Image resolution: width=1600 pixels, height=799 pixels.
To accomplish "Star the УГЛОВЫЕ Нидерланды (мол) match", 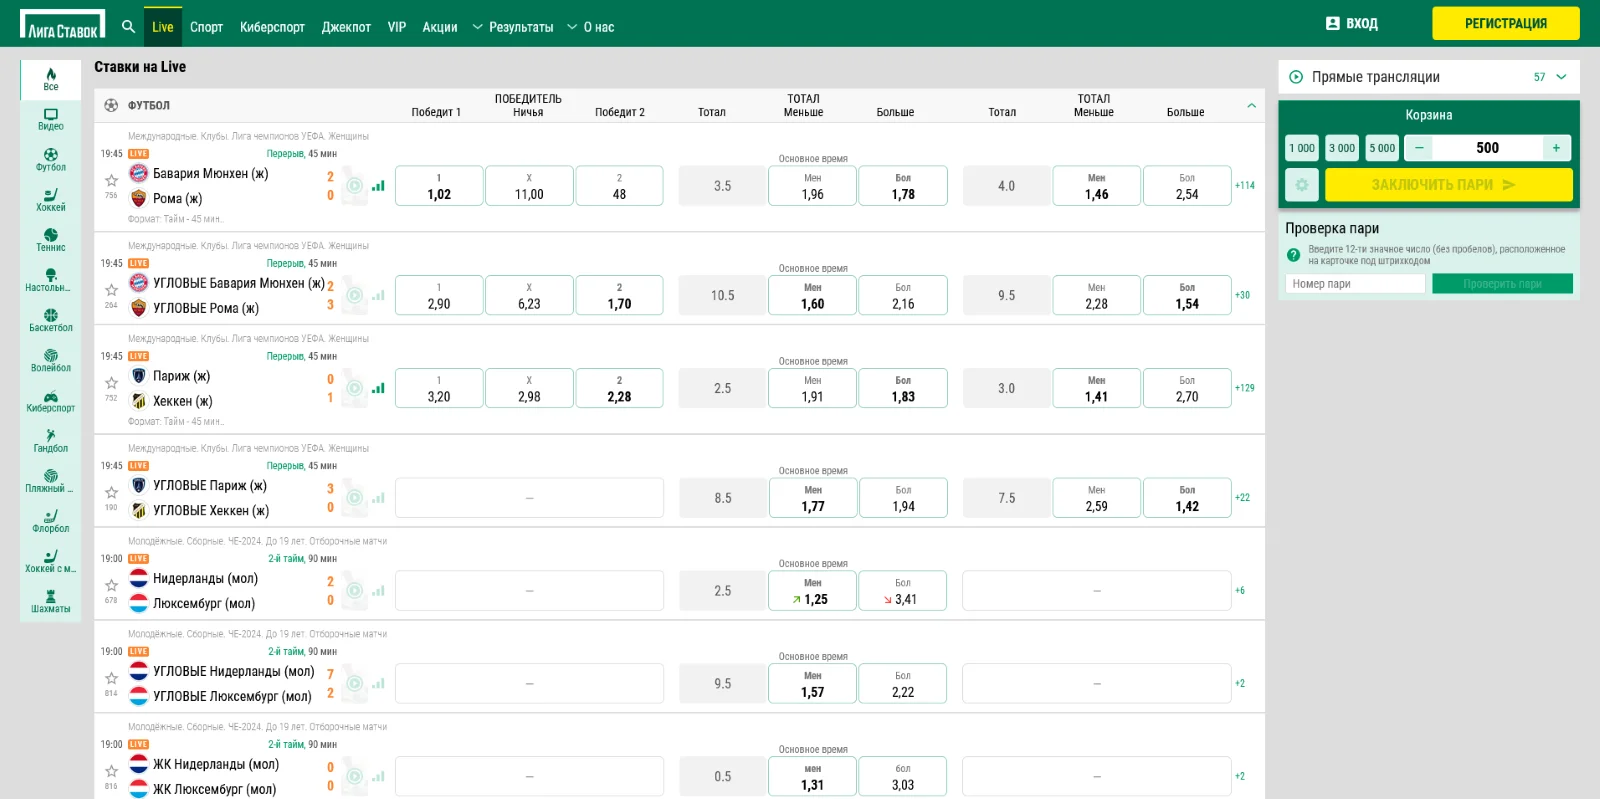I will click(111, 678).
